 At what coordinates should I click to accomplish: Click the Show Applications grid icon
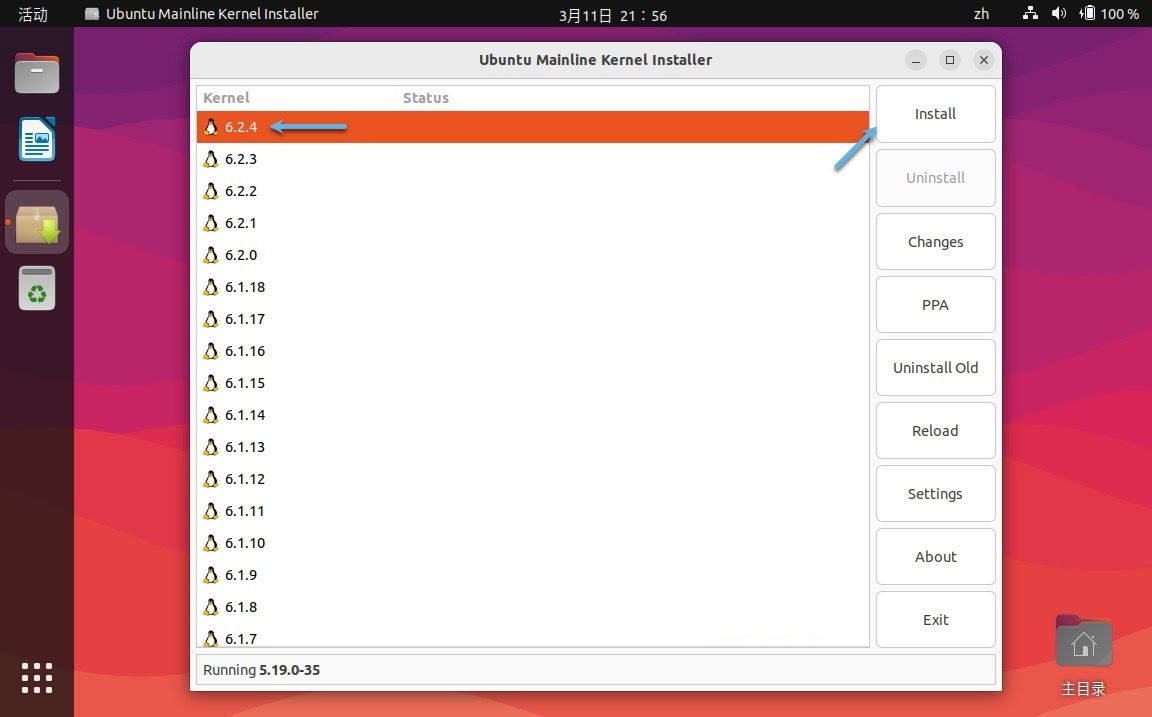(36, 678)
